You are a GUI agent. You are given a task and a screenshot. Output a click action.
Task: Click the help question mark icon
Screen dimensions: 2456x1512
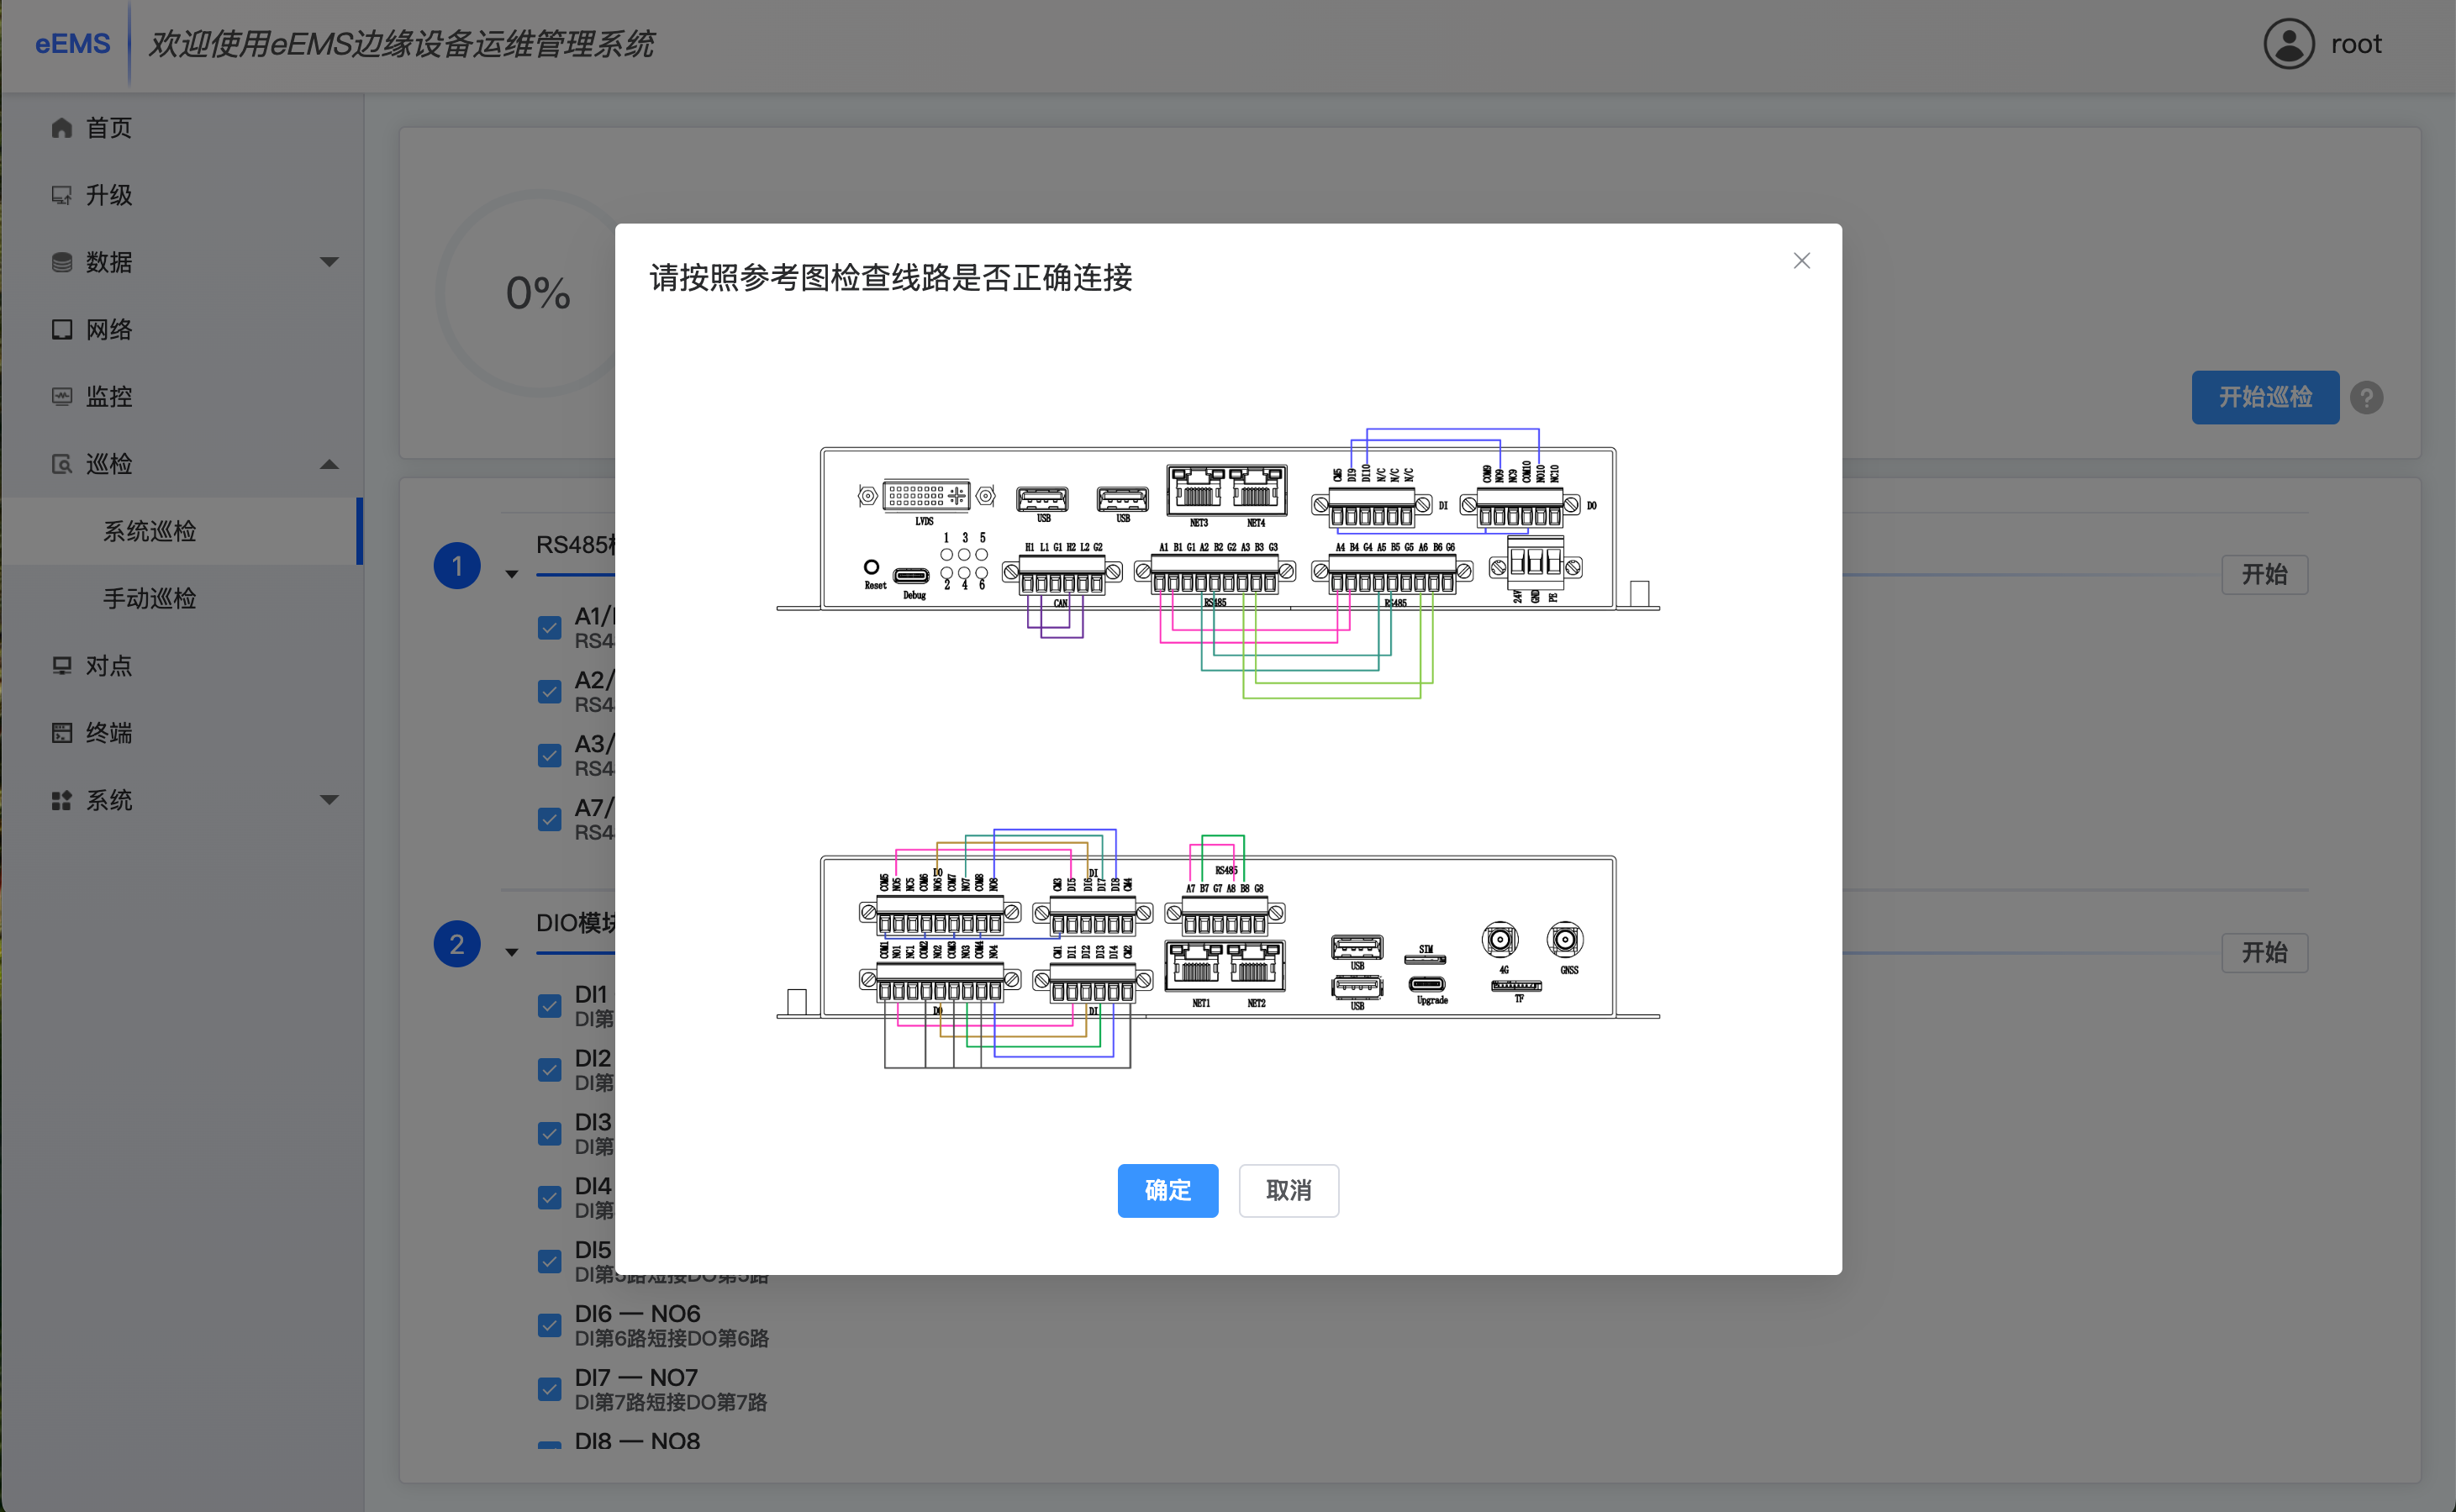coord(2366,398)
